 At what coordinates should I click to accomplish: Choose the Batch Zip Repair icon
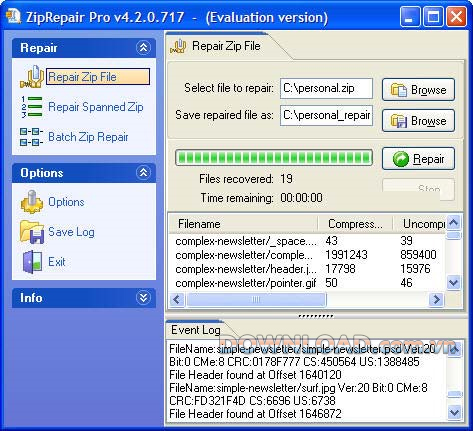tap(31, 137)
